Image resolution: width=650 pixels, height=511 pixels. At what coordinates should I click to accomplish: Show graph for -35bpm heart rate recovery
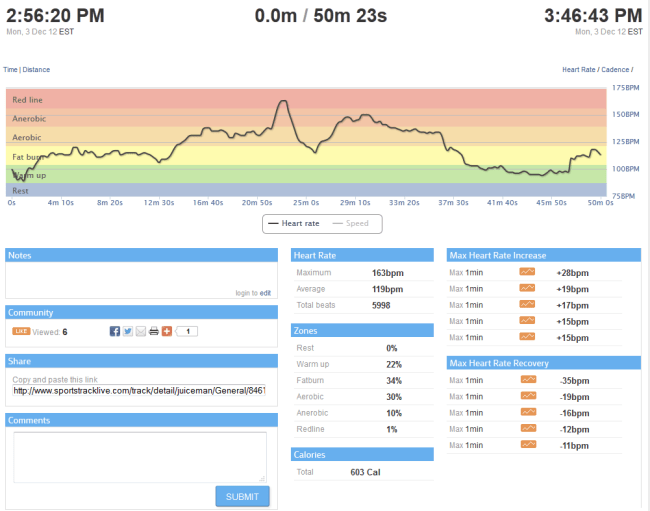pyautogui.click(x=527, y=380)
